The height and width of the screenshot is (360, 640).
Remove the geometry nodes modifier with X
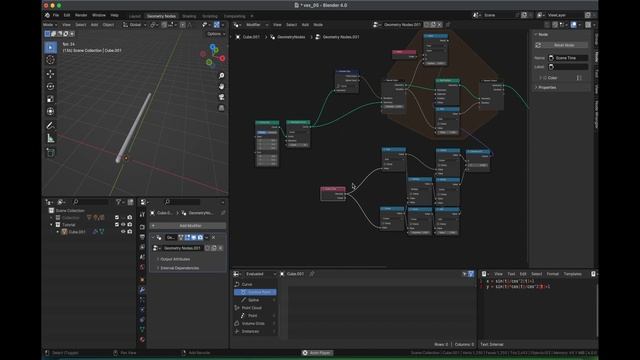(213, 238)
